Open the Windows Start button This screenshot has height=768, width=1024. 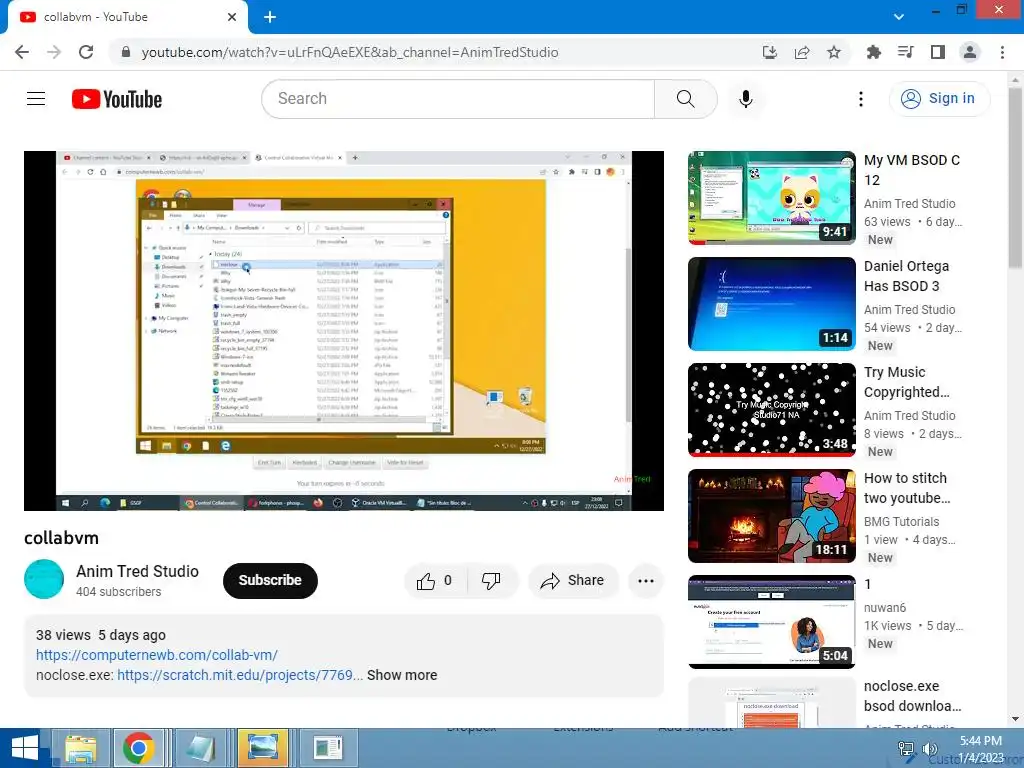(25, 748)
